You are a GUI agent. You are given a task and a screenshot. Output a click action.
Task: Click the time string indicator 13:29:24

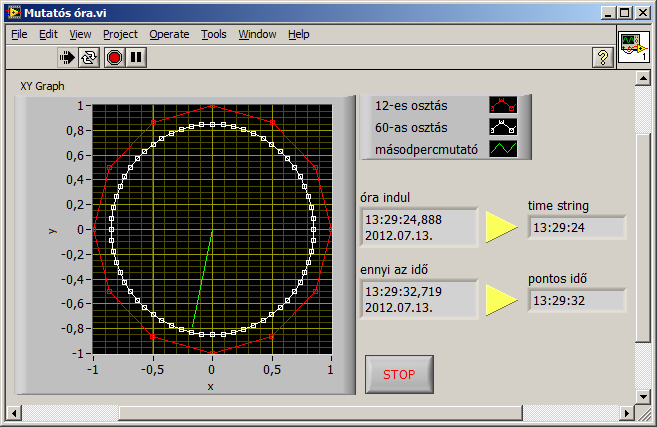pos(577,228)
